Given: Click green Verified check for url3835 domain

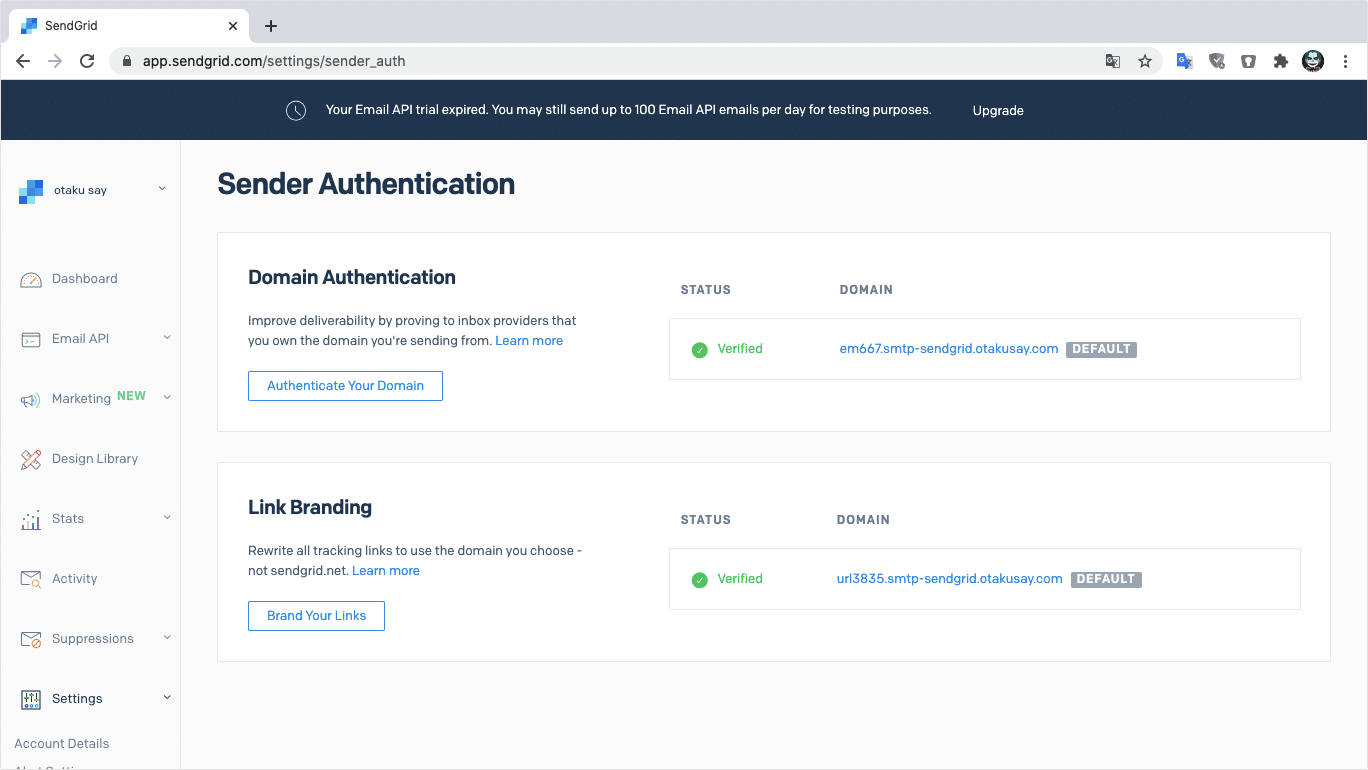Looking at the screenshot, I should point(700,580).
